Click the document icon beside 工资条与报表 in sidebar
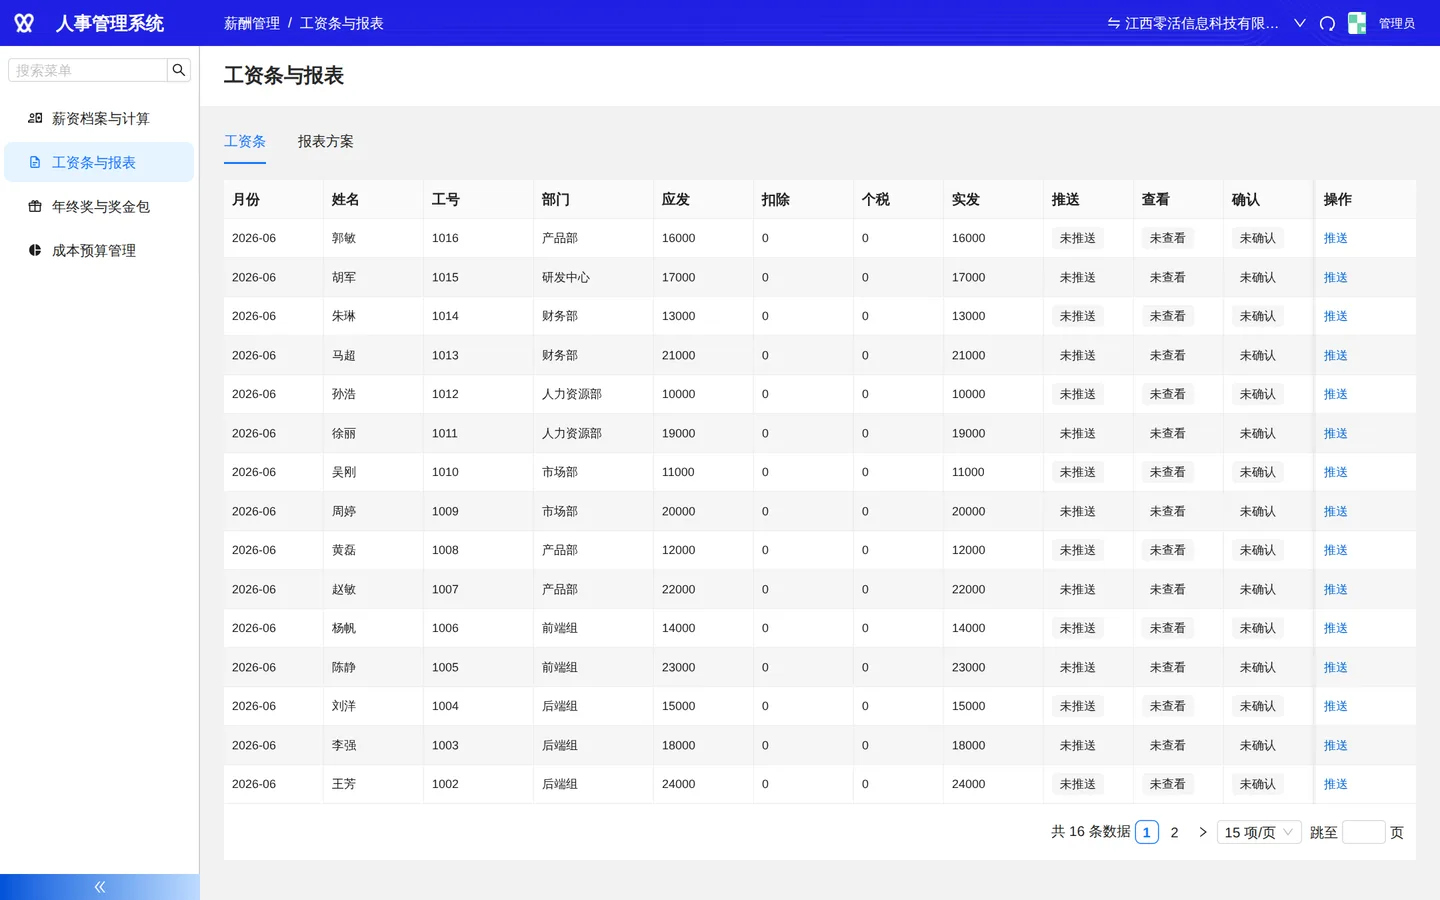Screen dimensions: 1440x900 pos(35,162)
